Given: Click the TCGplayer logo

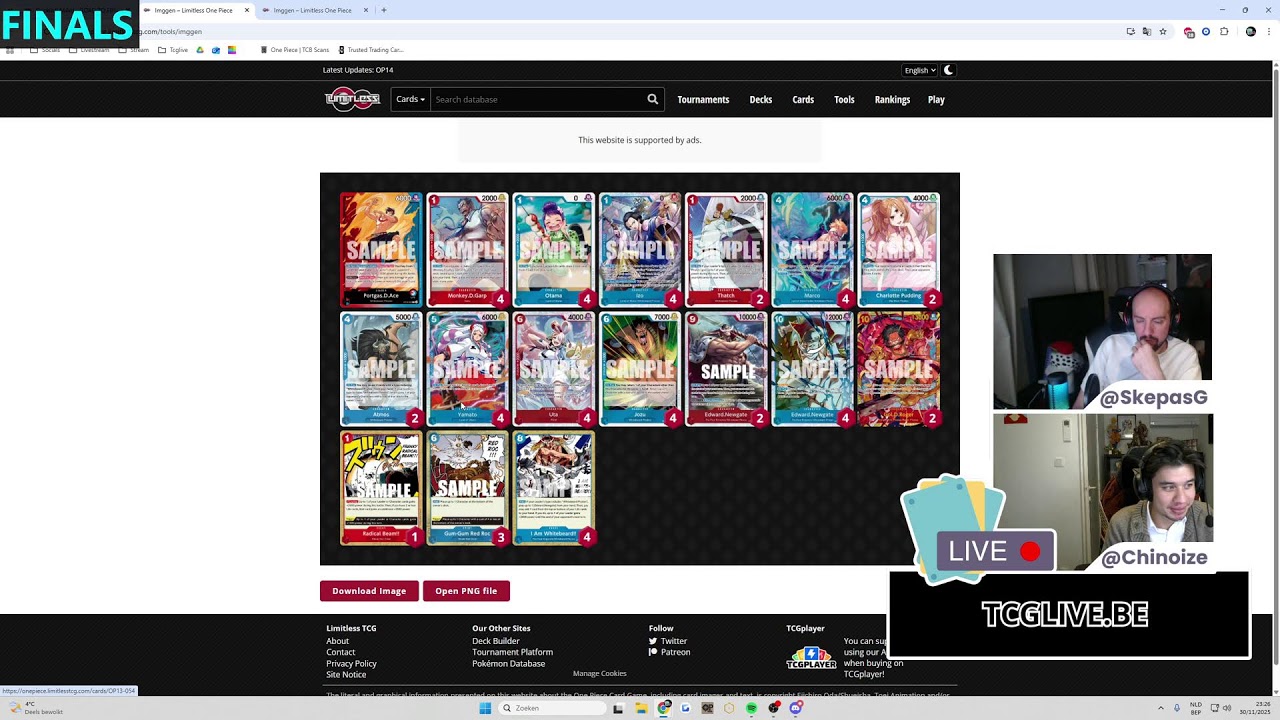Looking at the screenshot, I should 811,657.
